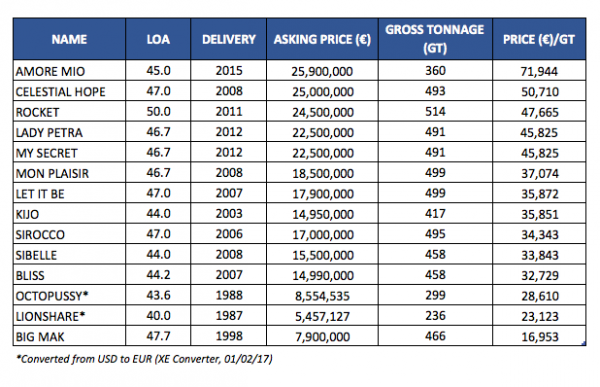Select the ASKING PRICE (€) header cell
The width and height of the screenshot is (600, 387).
pyautogui.click(x=322, y=39)
